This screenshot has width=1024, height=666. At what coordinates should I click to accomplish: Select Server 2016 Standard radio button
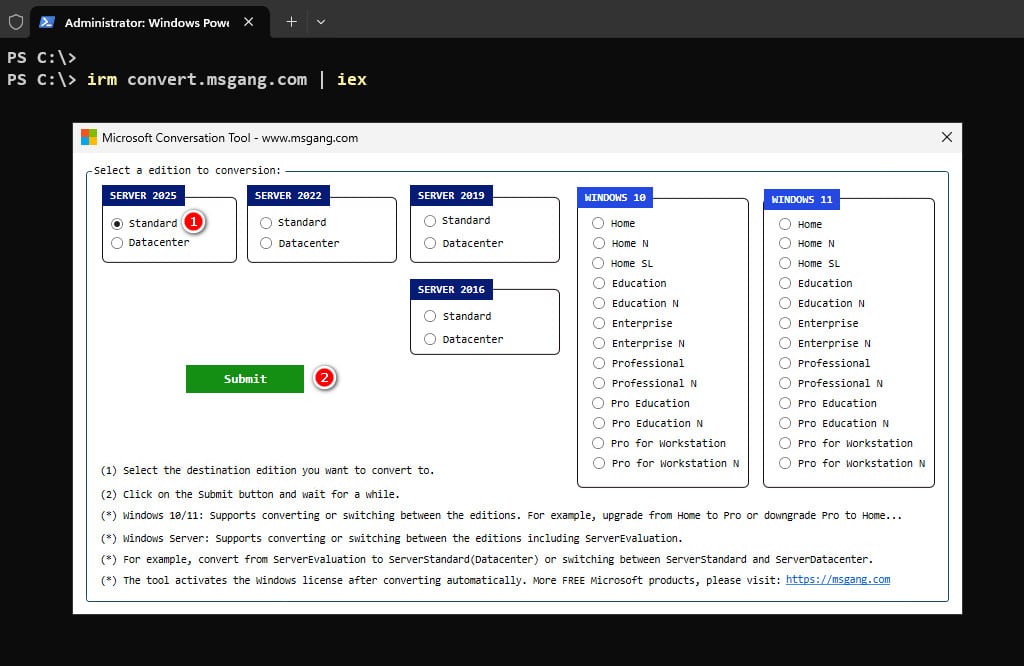430,316
